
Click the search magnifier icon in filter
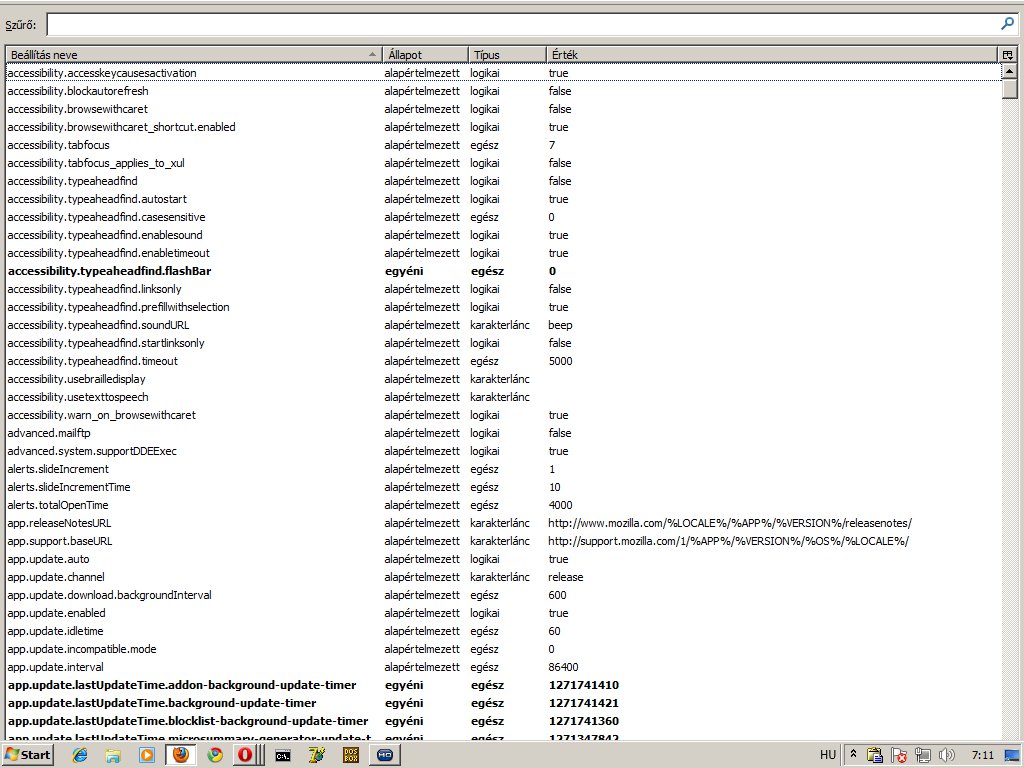pos(1007,24)
